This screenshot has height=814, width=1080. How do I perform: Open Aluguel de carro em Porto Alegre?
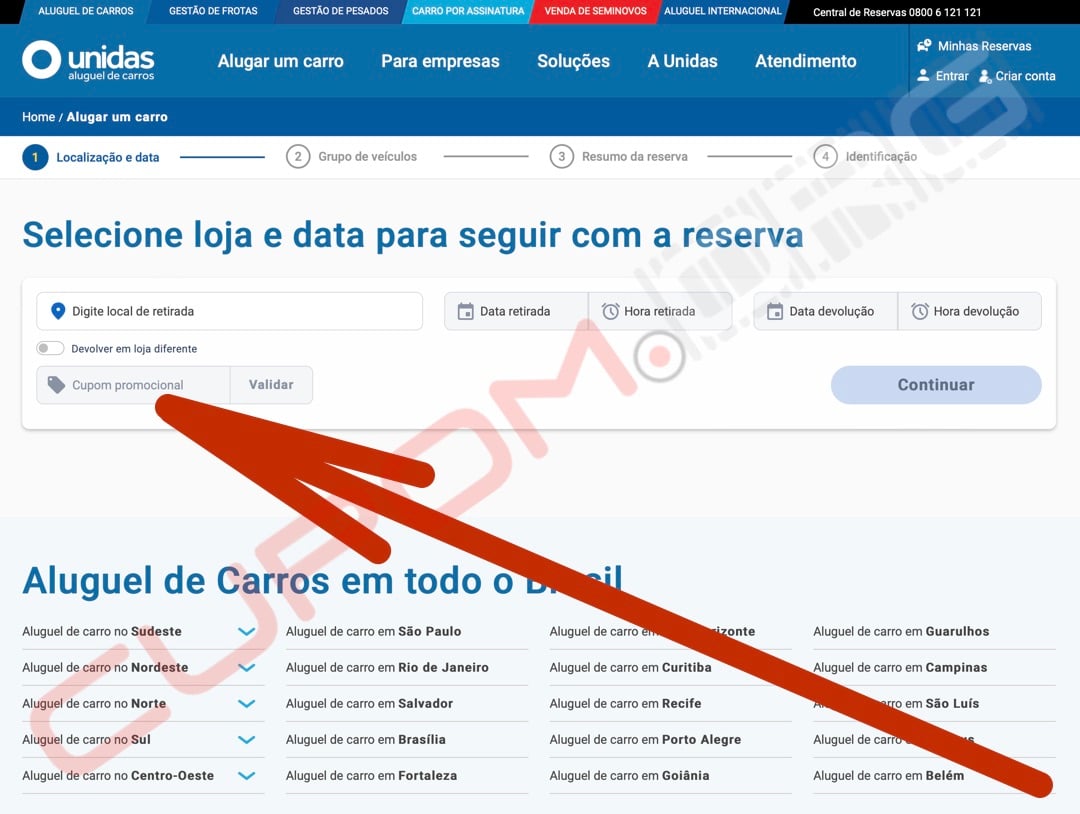(645, 740)
